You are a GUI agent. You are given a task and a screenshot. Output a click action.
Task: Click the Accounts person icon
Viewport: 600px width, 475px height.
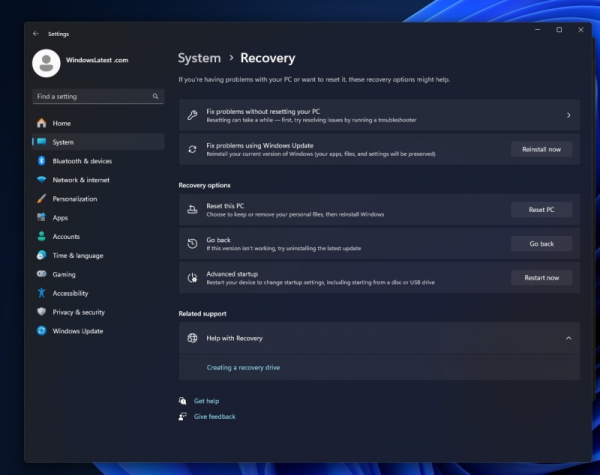pos(42,236)
